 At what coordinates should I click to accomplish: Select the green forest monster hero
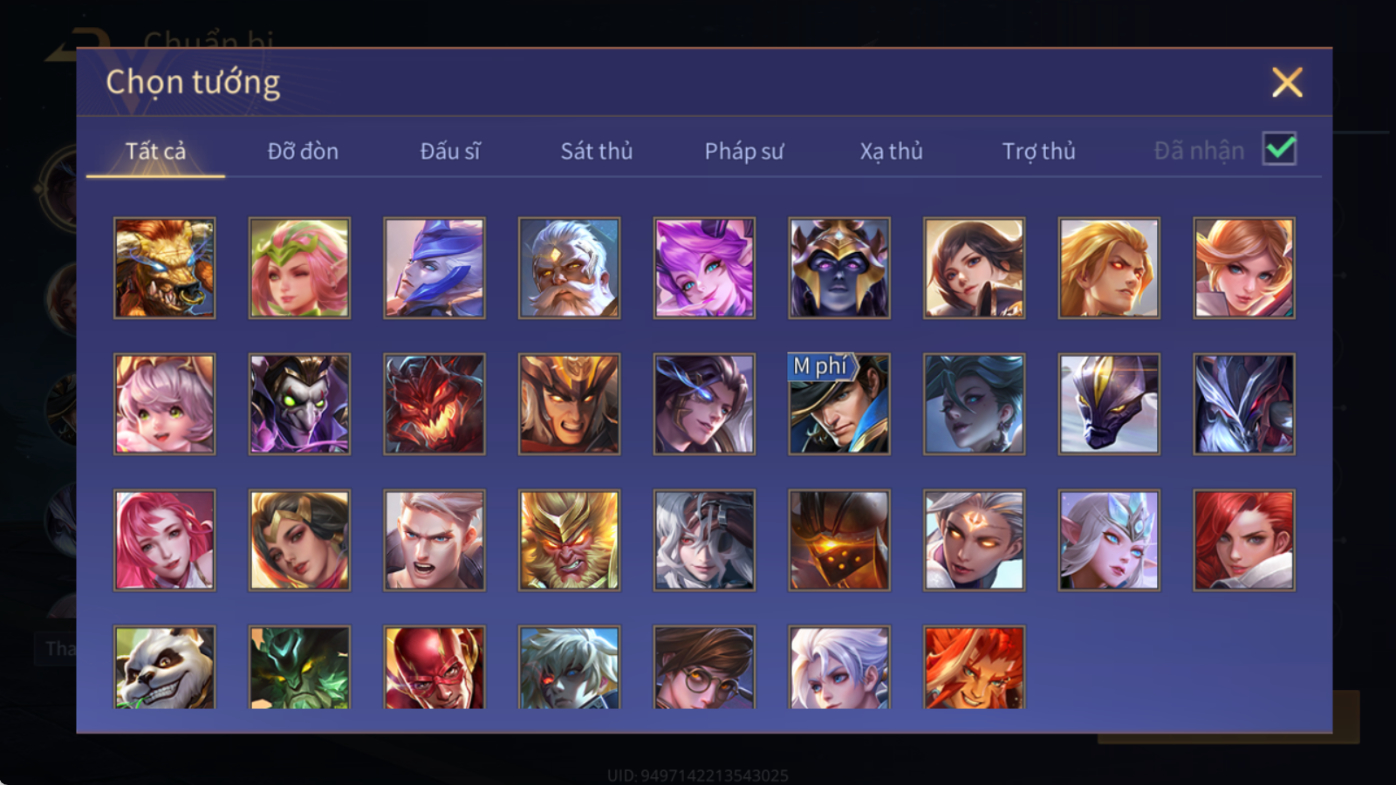click(299, 668)
